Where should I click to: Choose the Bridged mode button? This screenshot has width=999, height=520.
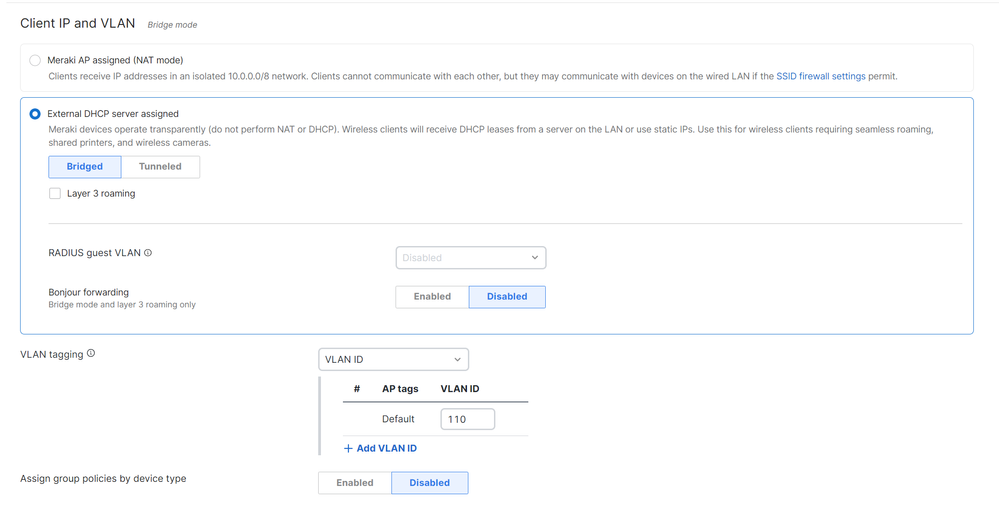pyautogui.click(x=85, y=166)
